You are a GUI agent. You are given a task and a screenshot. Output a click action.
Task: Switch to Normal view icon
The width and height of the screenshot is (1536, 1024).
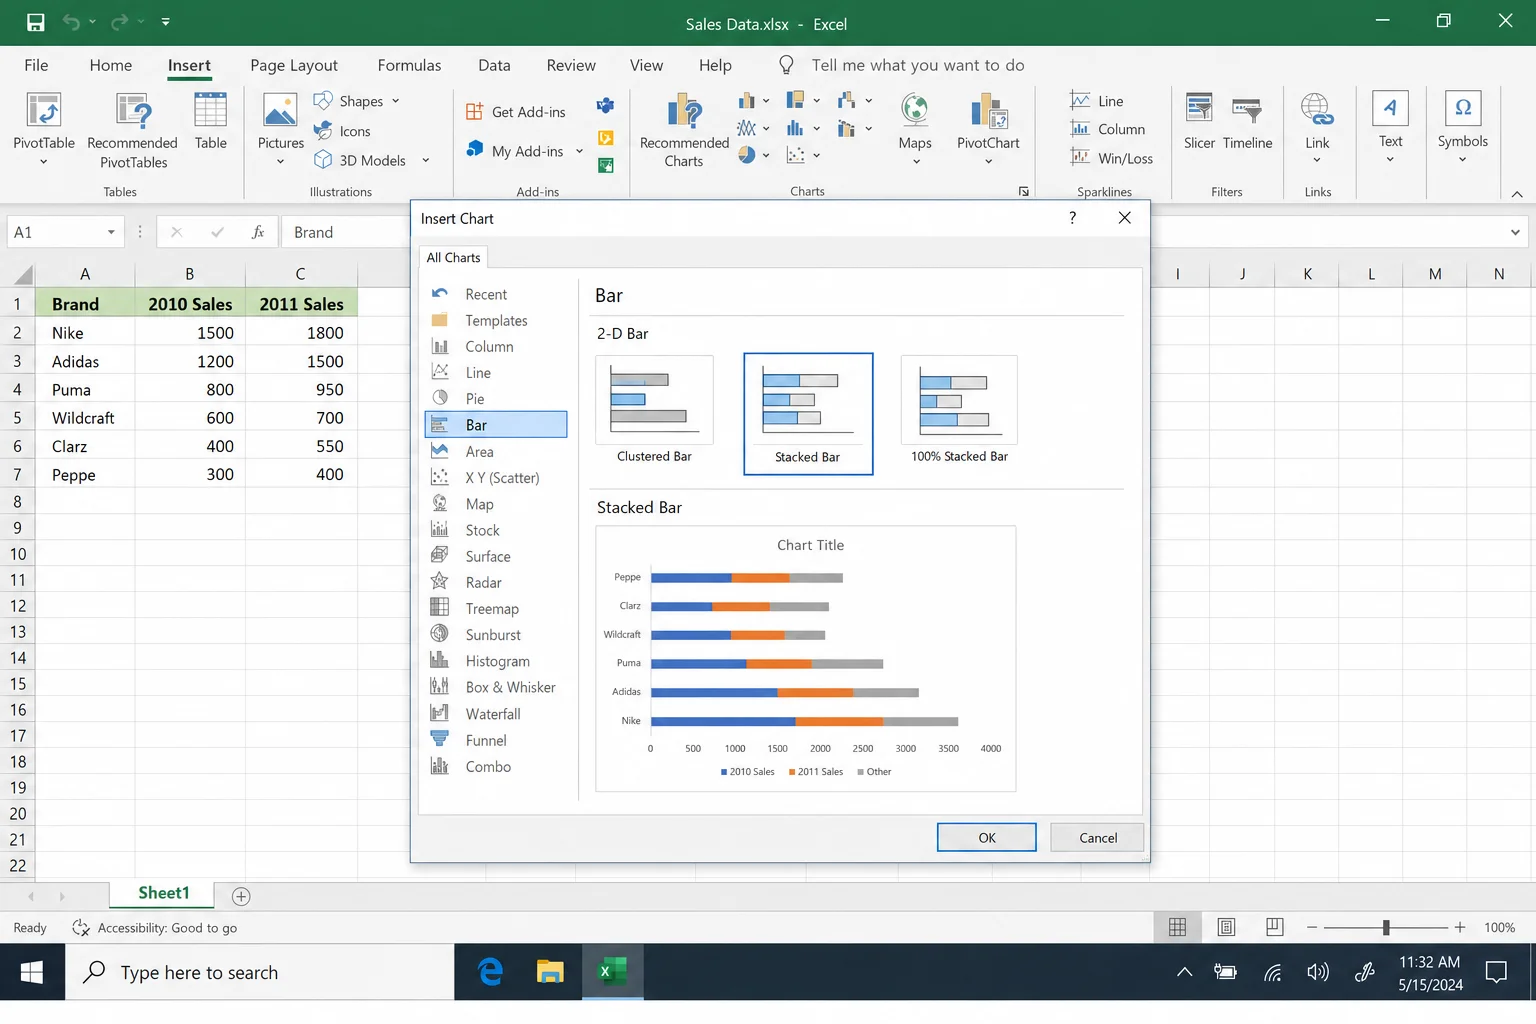point(1178,927)
